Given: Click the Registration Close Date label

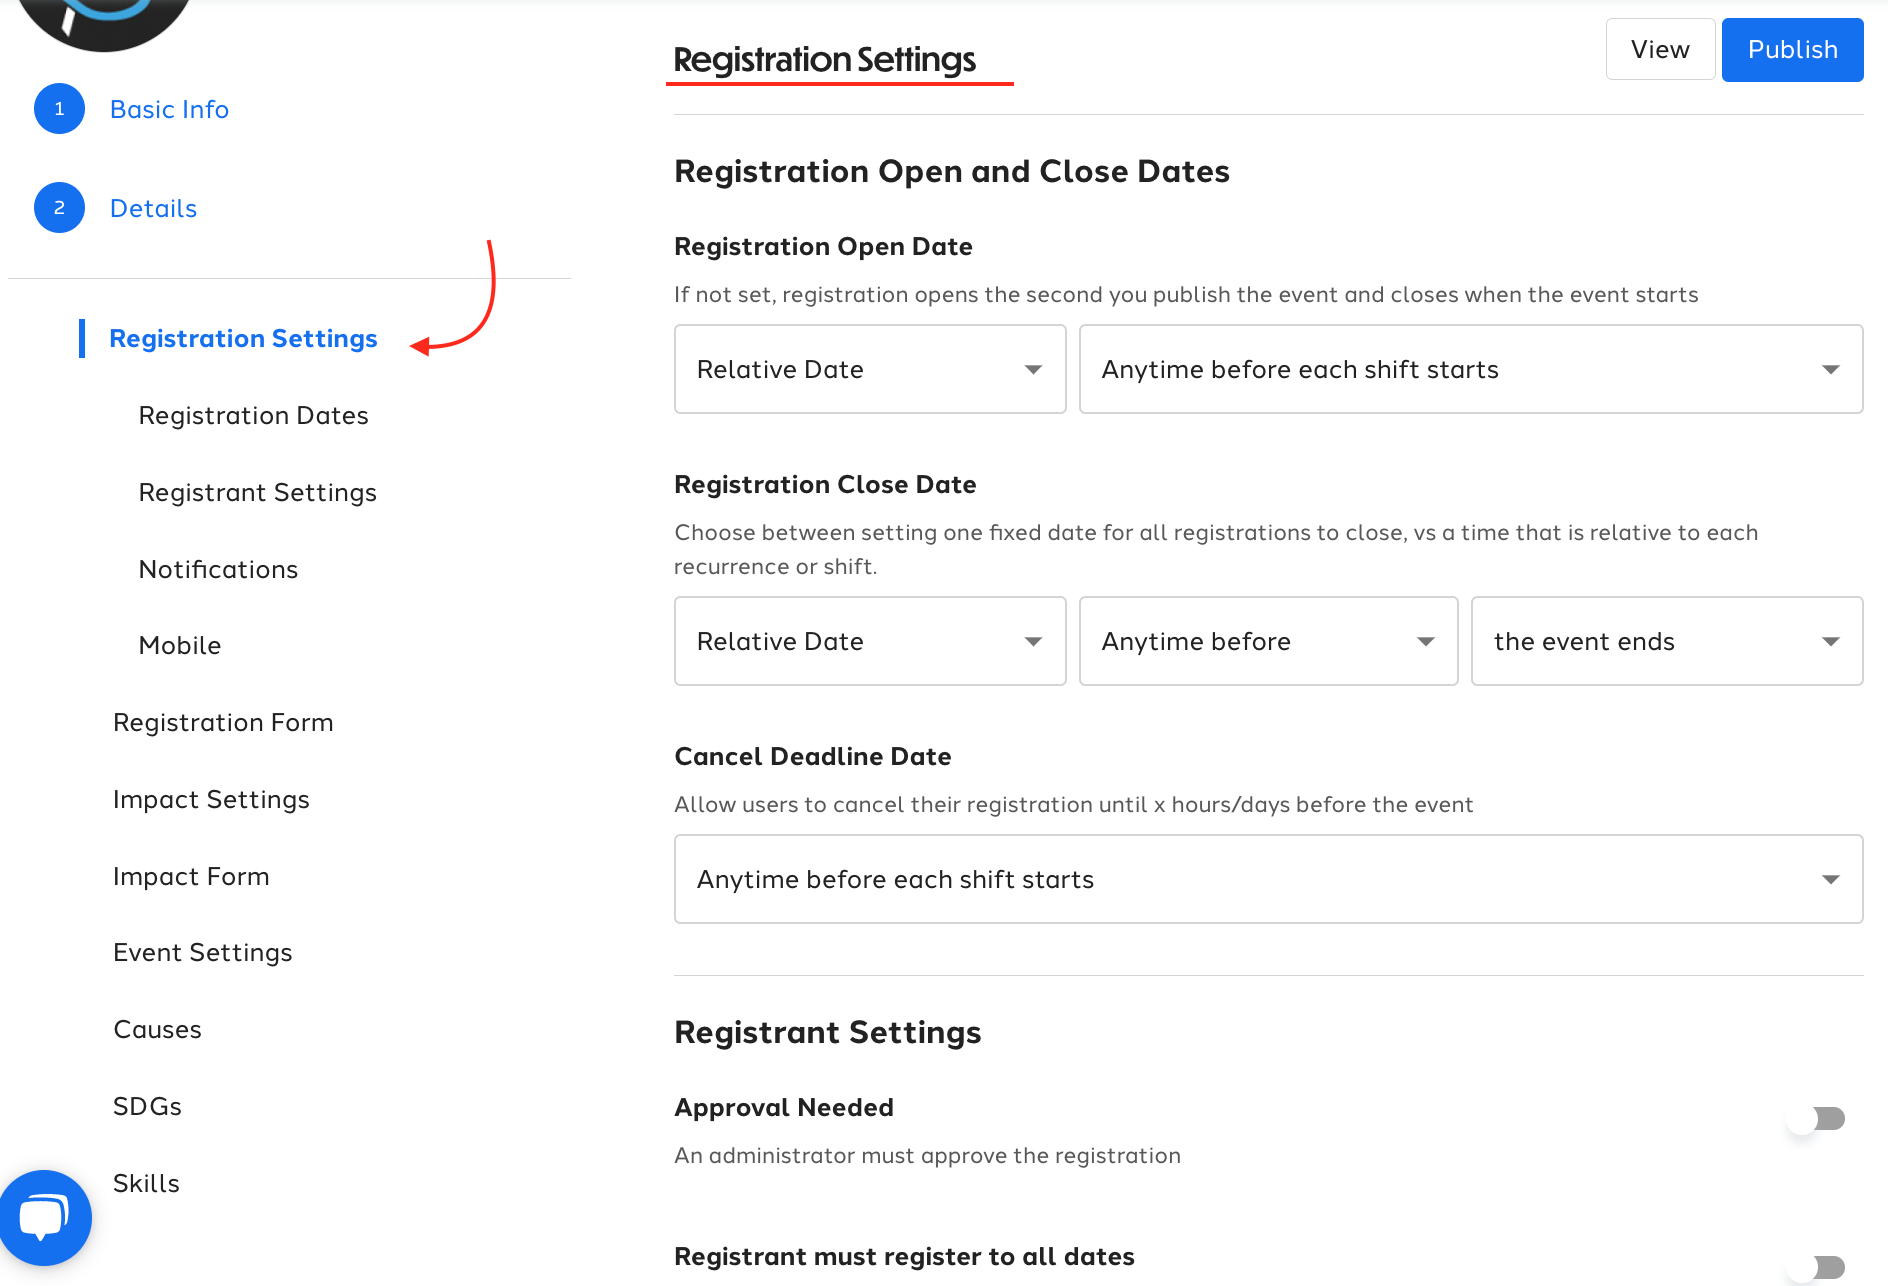Looking at the screenshot, I should point(825,484).
